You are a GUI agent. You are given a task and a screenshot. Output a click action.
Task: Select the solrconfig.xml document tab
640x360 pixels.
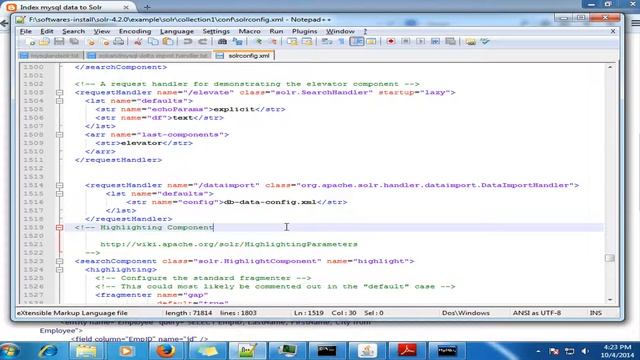click(x=244, y=56)
